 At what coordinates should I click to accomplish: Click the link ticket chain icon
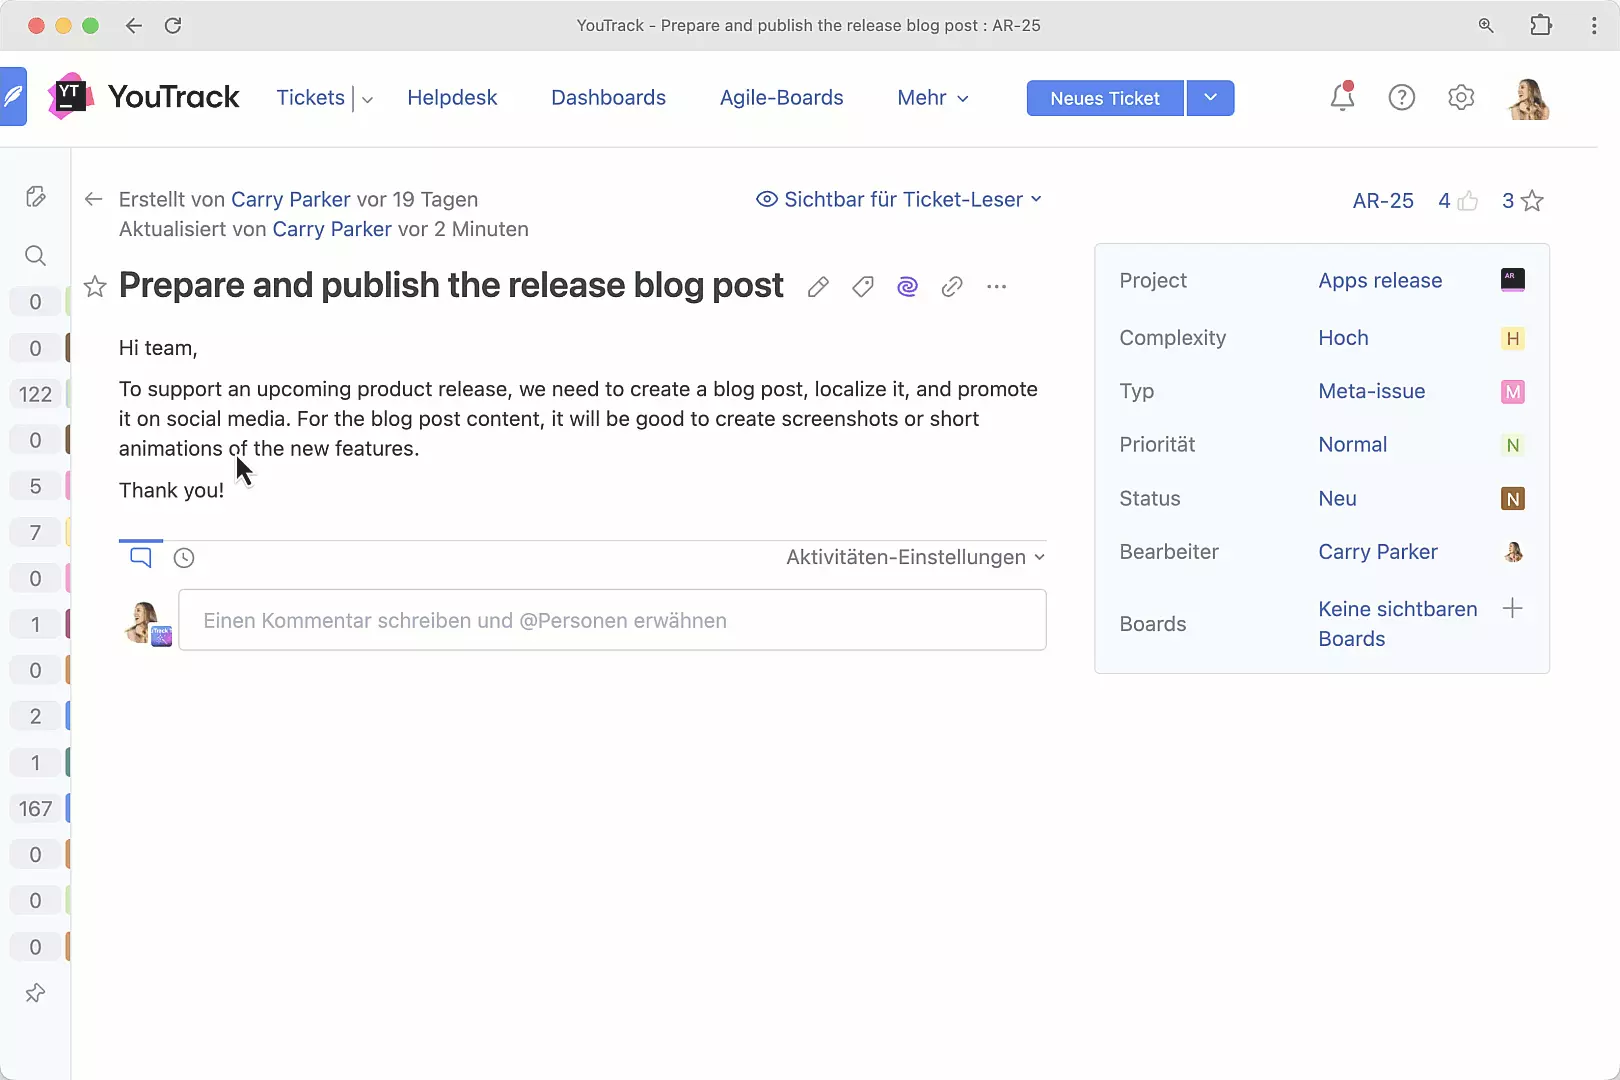tap(952, 287)
